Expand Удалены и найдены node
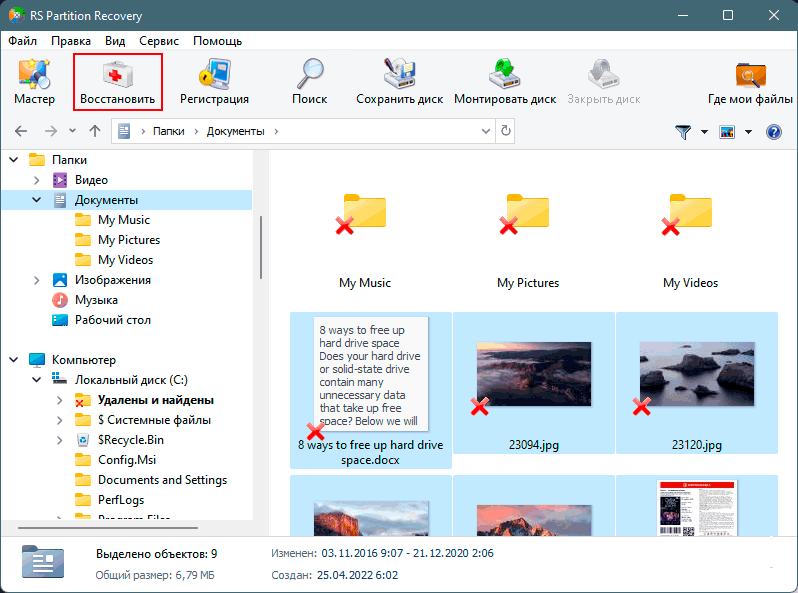 tap(60, 400)
